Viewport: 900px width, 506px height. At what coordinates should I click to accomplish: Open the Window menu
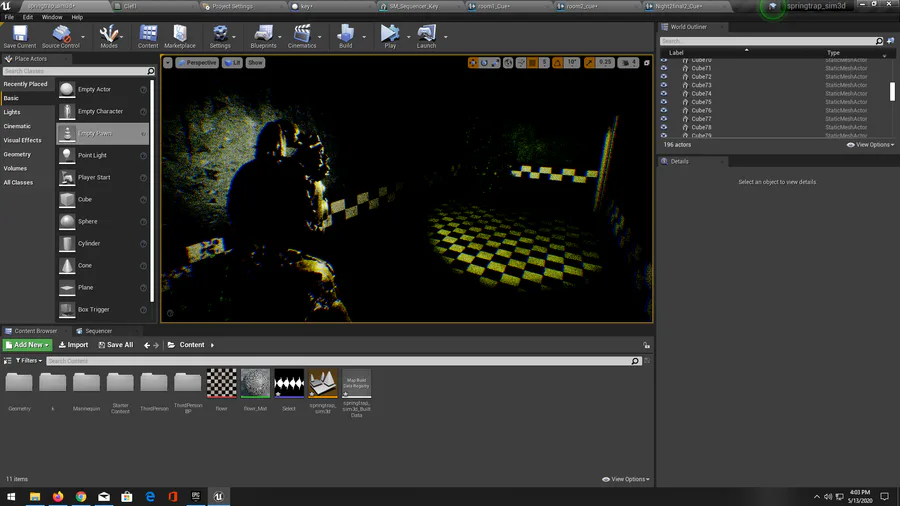(x=51, y=17)
